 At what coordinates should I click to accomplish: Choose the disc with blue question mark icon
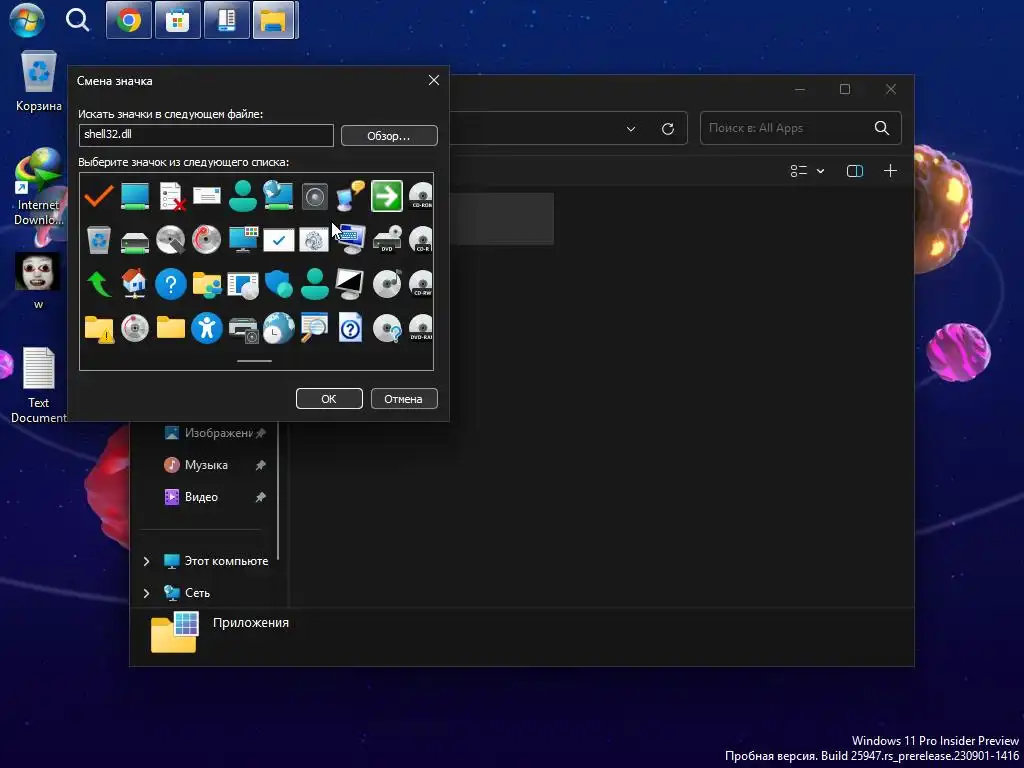[387, 328]
